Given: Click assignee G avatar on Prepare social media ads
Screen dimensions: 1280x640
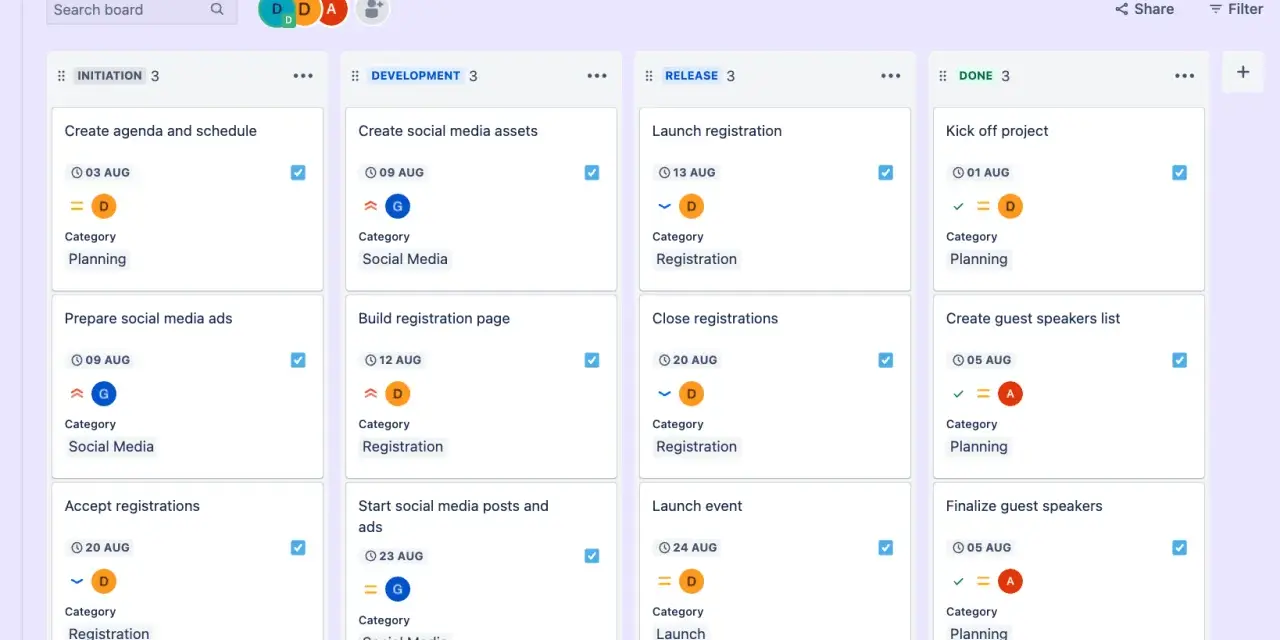Looking at the screenshot, I should tap(104, 394).
